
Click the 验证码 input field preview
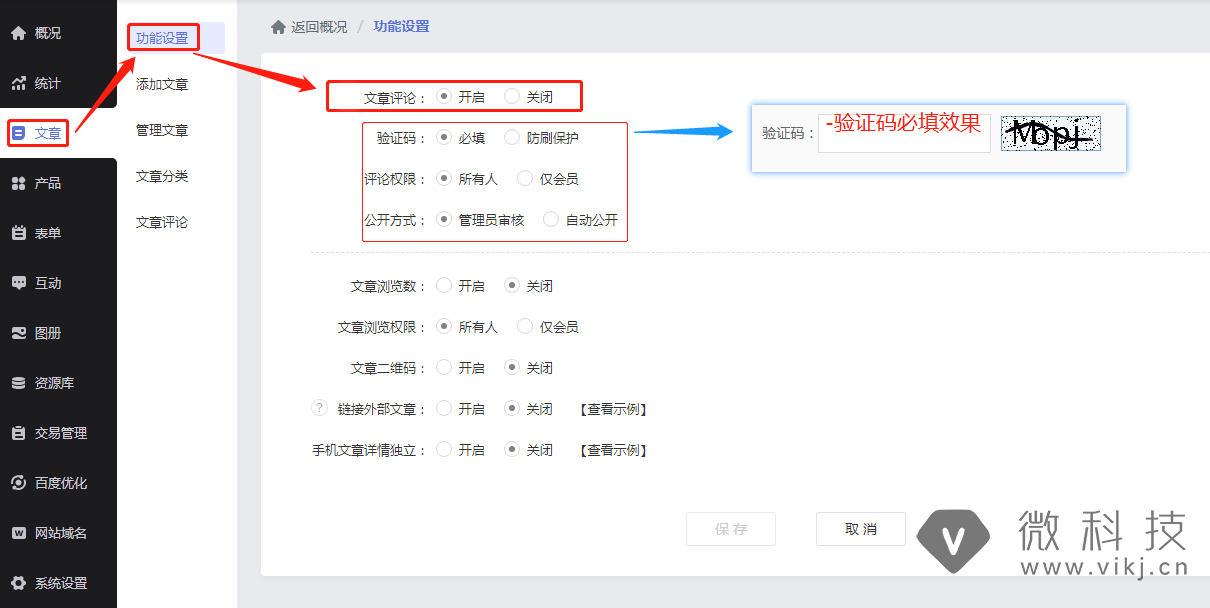(904, 133)
